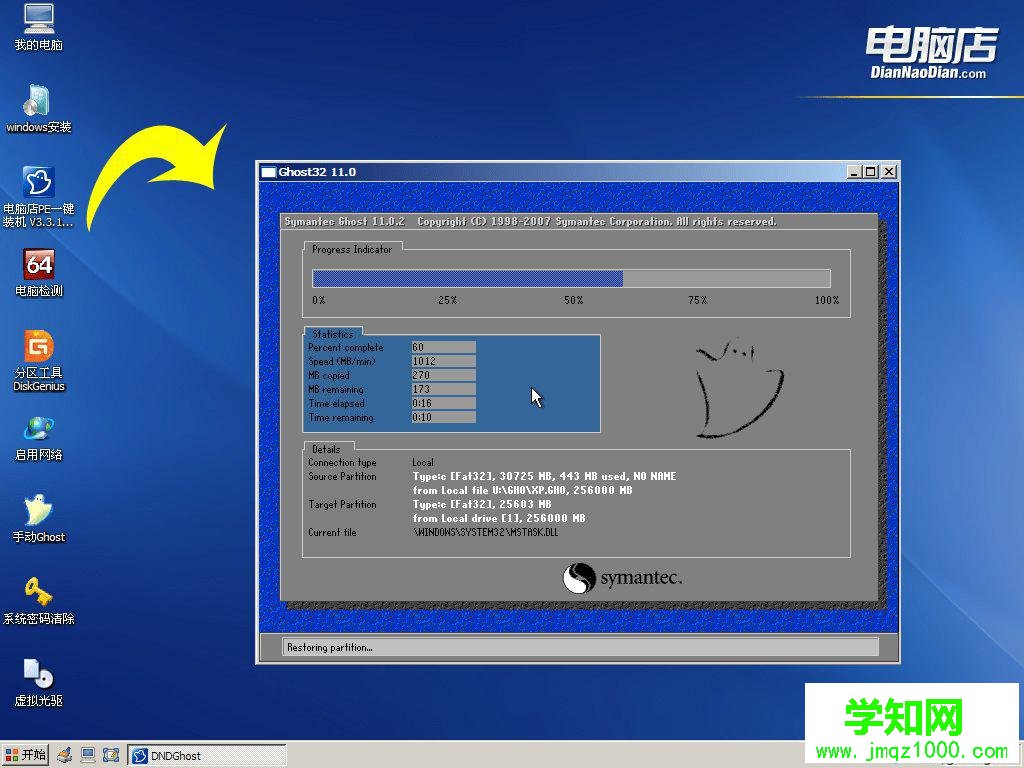Click the Connection type value Local

(x=423, y=462)
